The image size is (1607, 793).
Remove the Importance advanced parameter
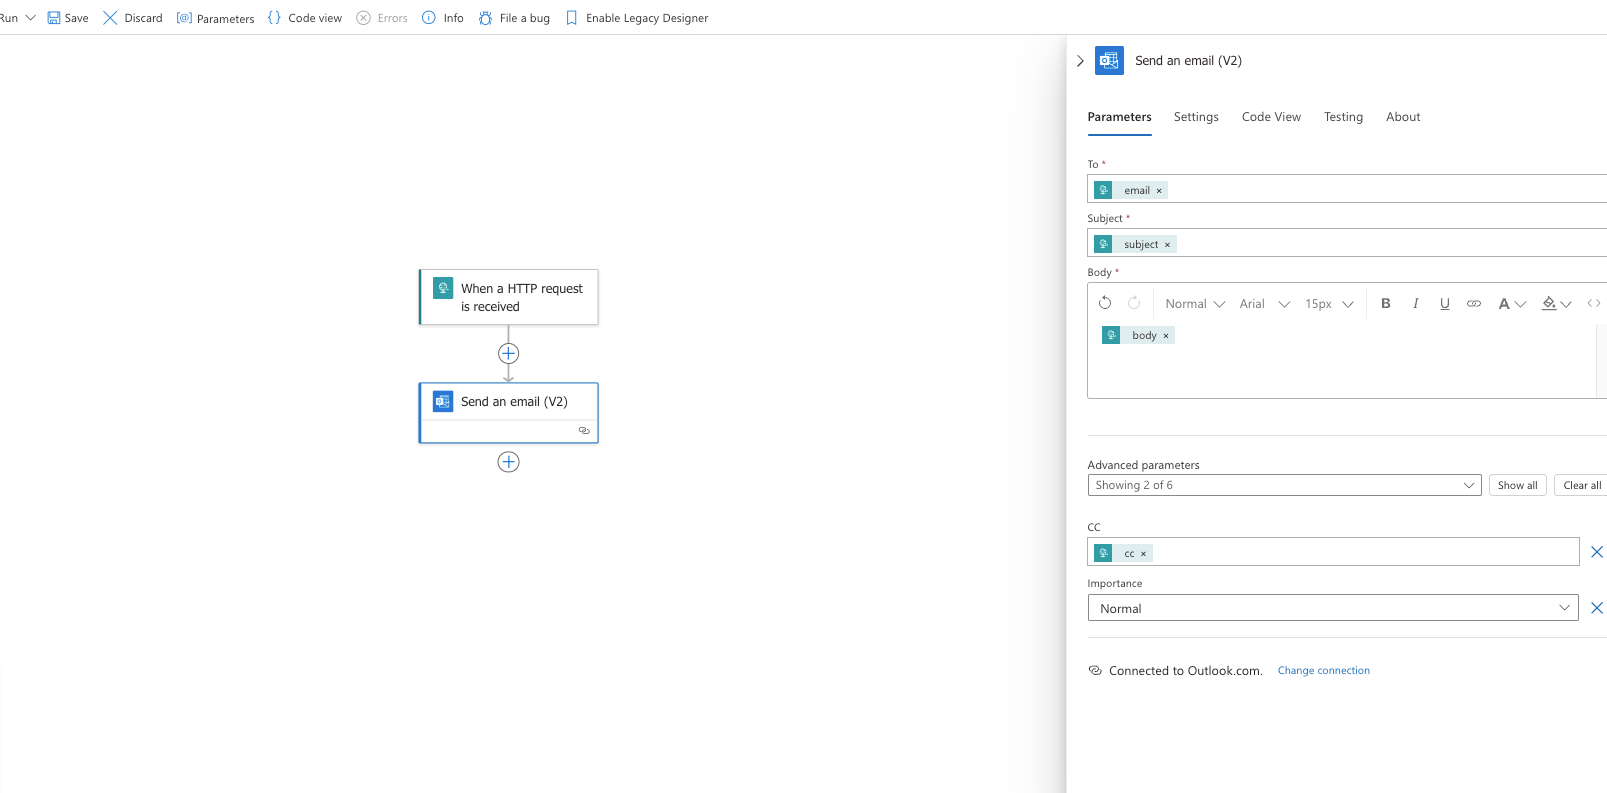click(1596, 608)
